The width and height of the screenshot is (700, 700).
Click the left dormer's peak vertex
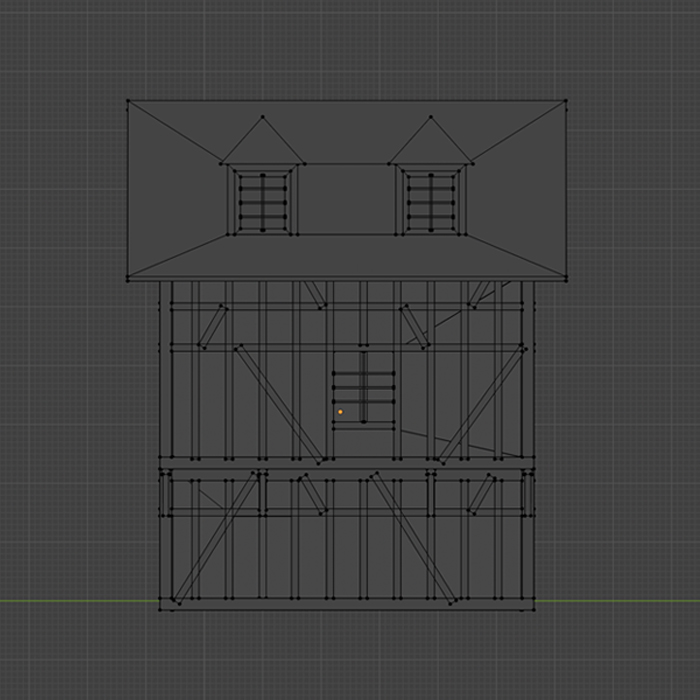262,117
